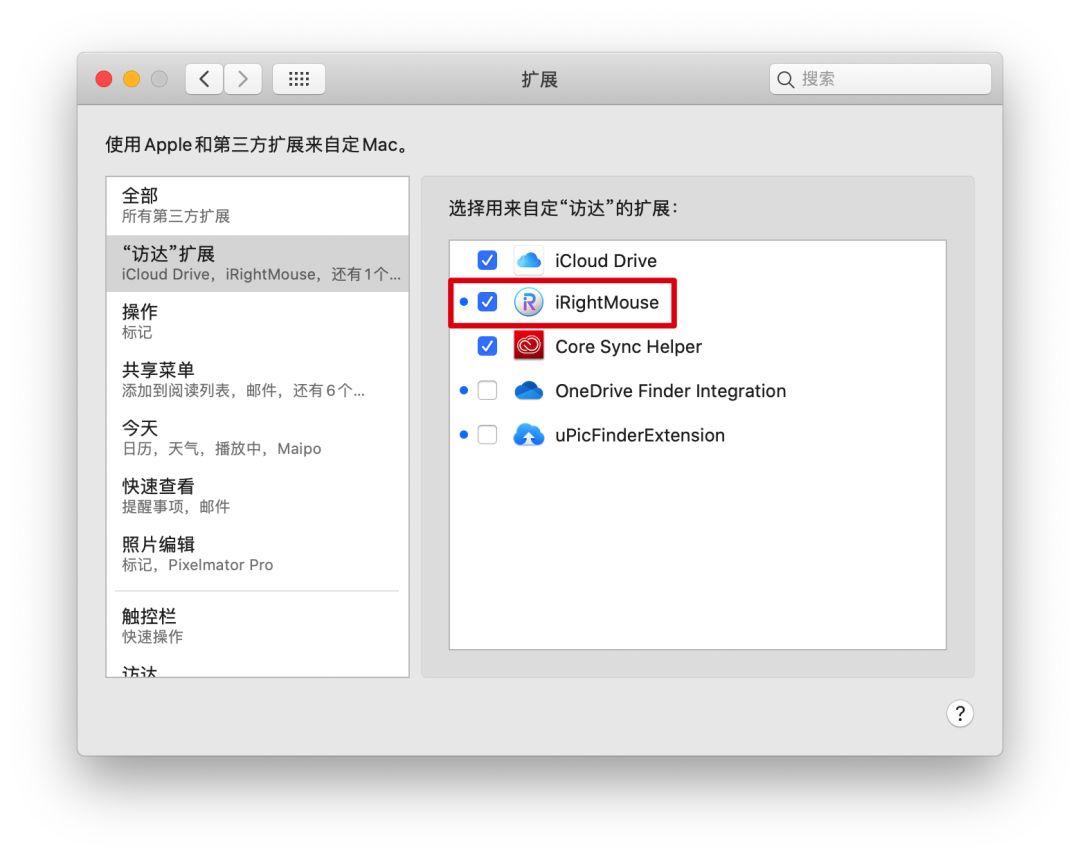Disable the iRightMouse extension checkbox

[487, 302]
